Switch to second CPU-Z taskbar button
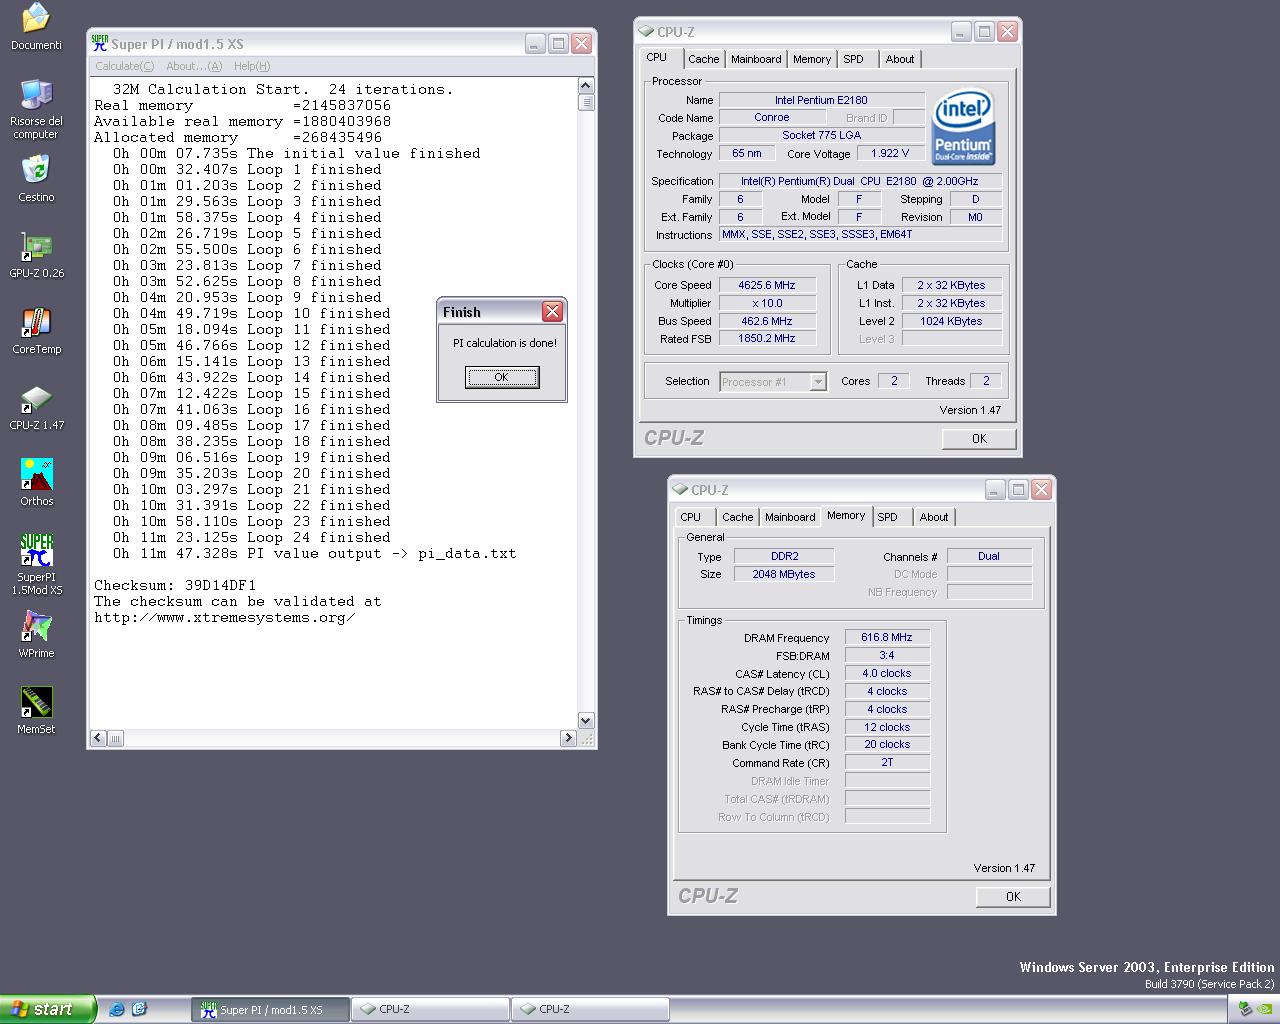The width and height of the screenshot is (1280, 1024). 590,1009
